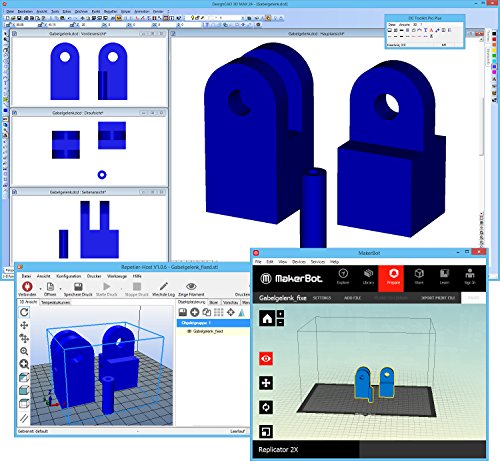This screenshot has height=461, width=500.
Task: Pick the red color swatch in right palette
Action: click(494, 40)
